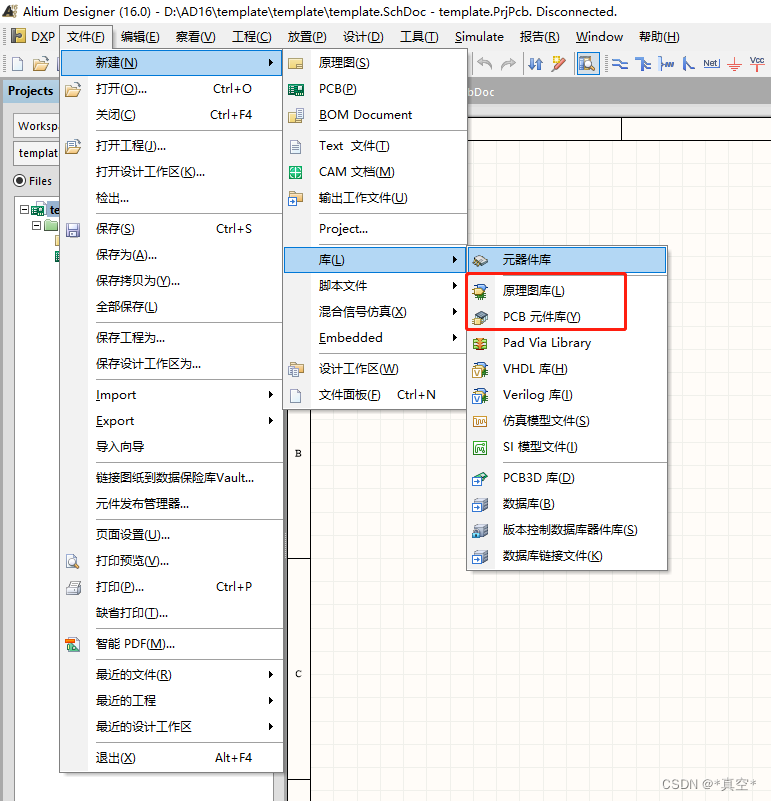Select the Files radio button
771x801 pixels.
tap(19, 181)
